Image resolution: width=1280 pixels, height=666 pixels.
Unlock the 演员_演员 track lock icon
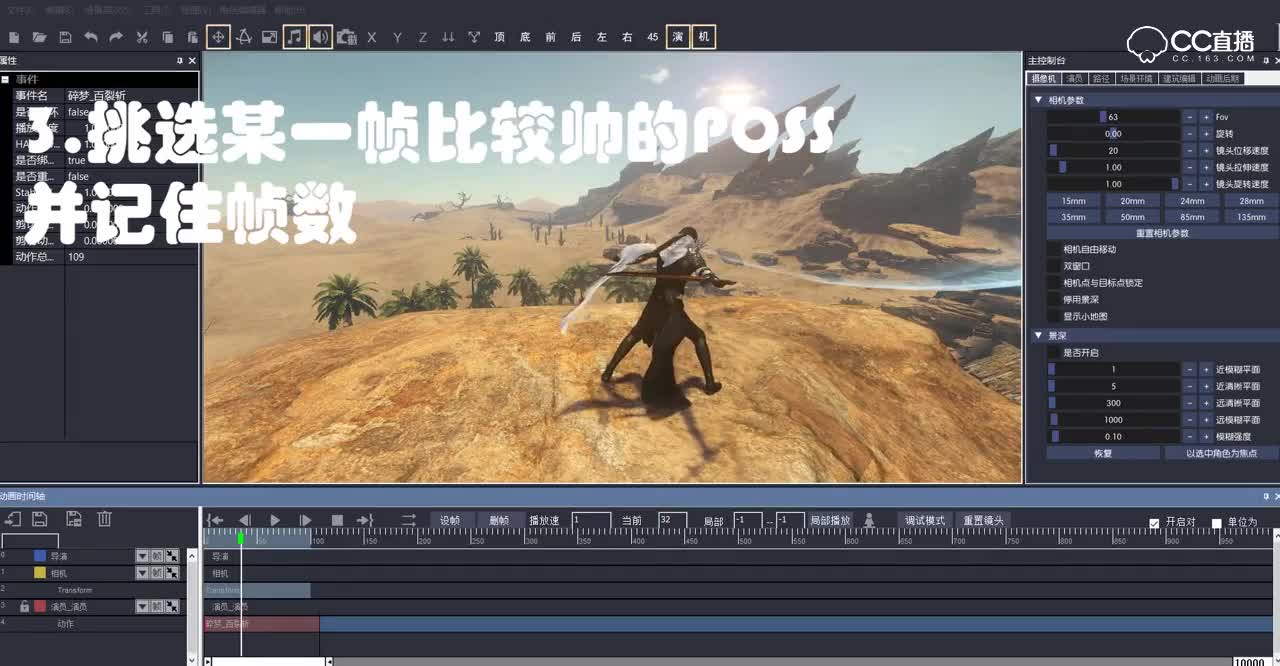point(25,606)
